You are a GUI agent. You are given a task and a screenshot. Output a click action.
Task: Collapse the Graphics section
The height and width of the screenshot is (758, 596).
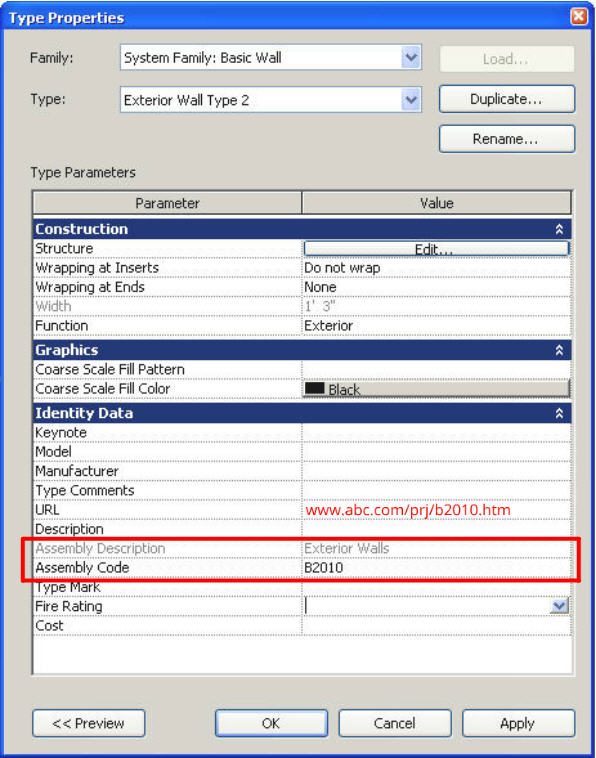pyautogui.click(x=559, y=350)
